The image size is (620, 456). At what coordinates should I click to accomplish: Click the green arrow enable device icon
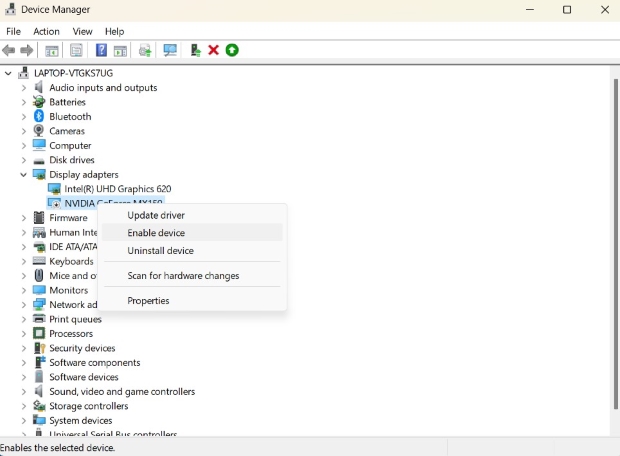pos(232,50)
